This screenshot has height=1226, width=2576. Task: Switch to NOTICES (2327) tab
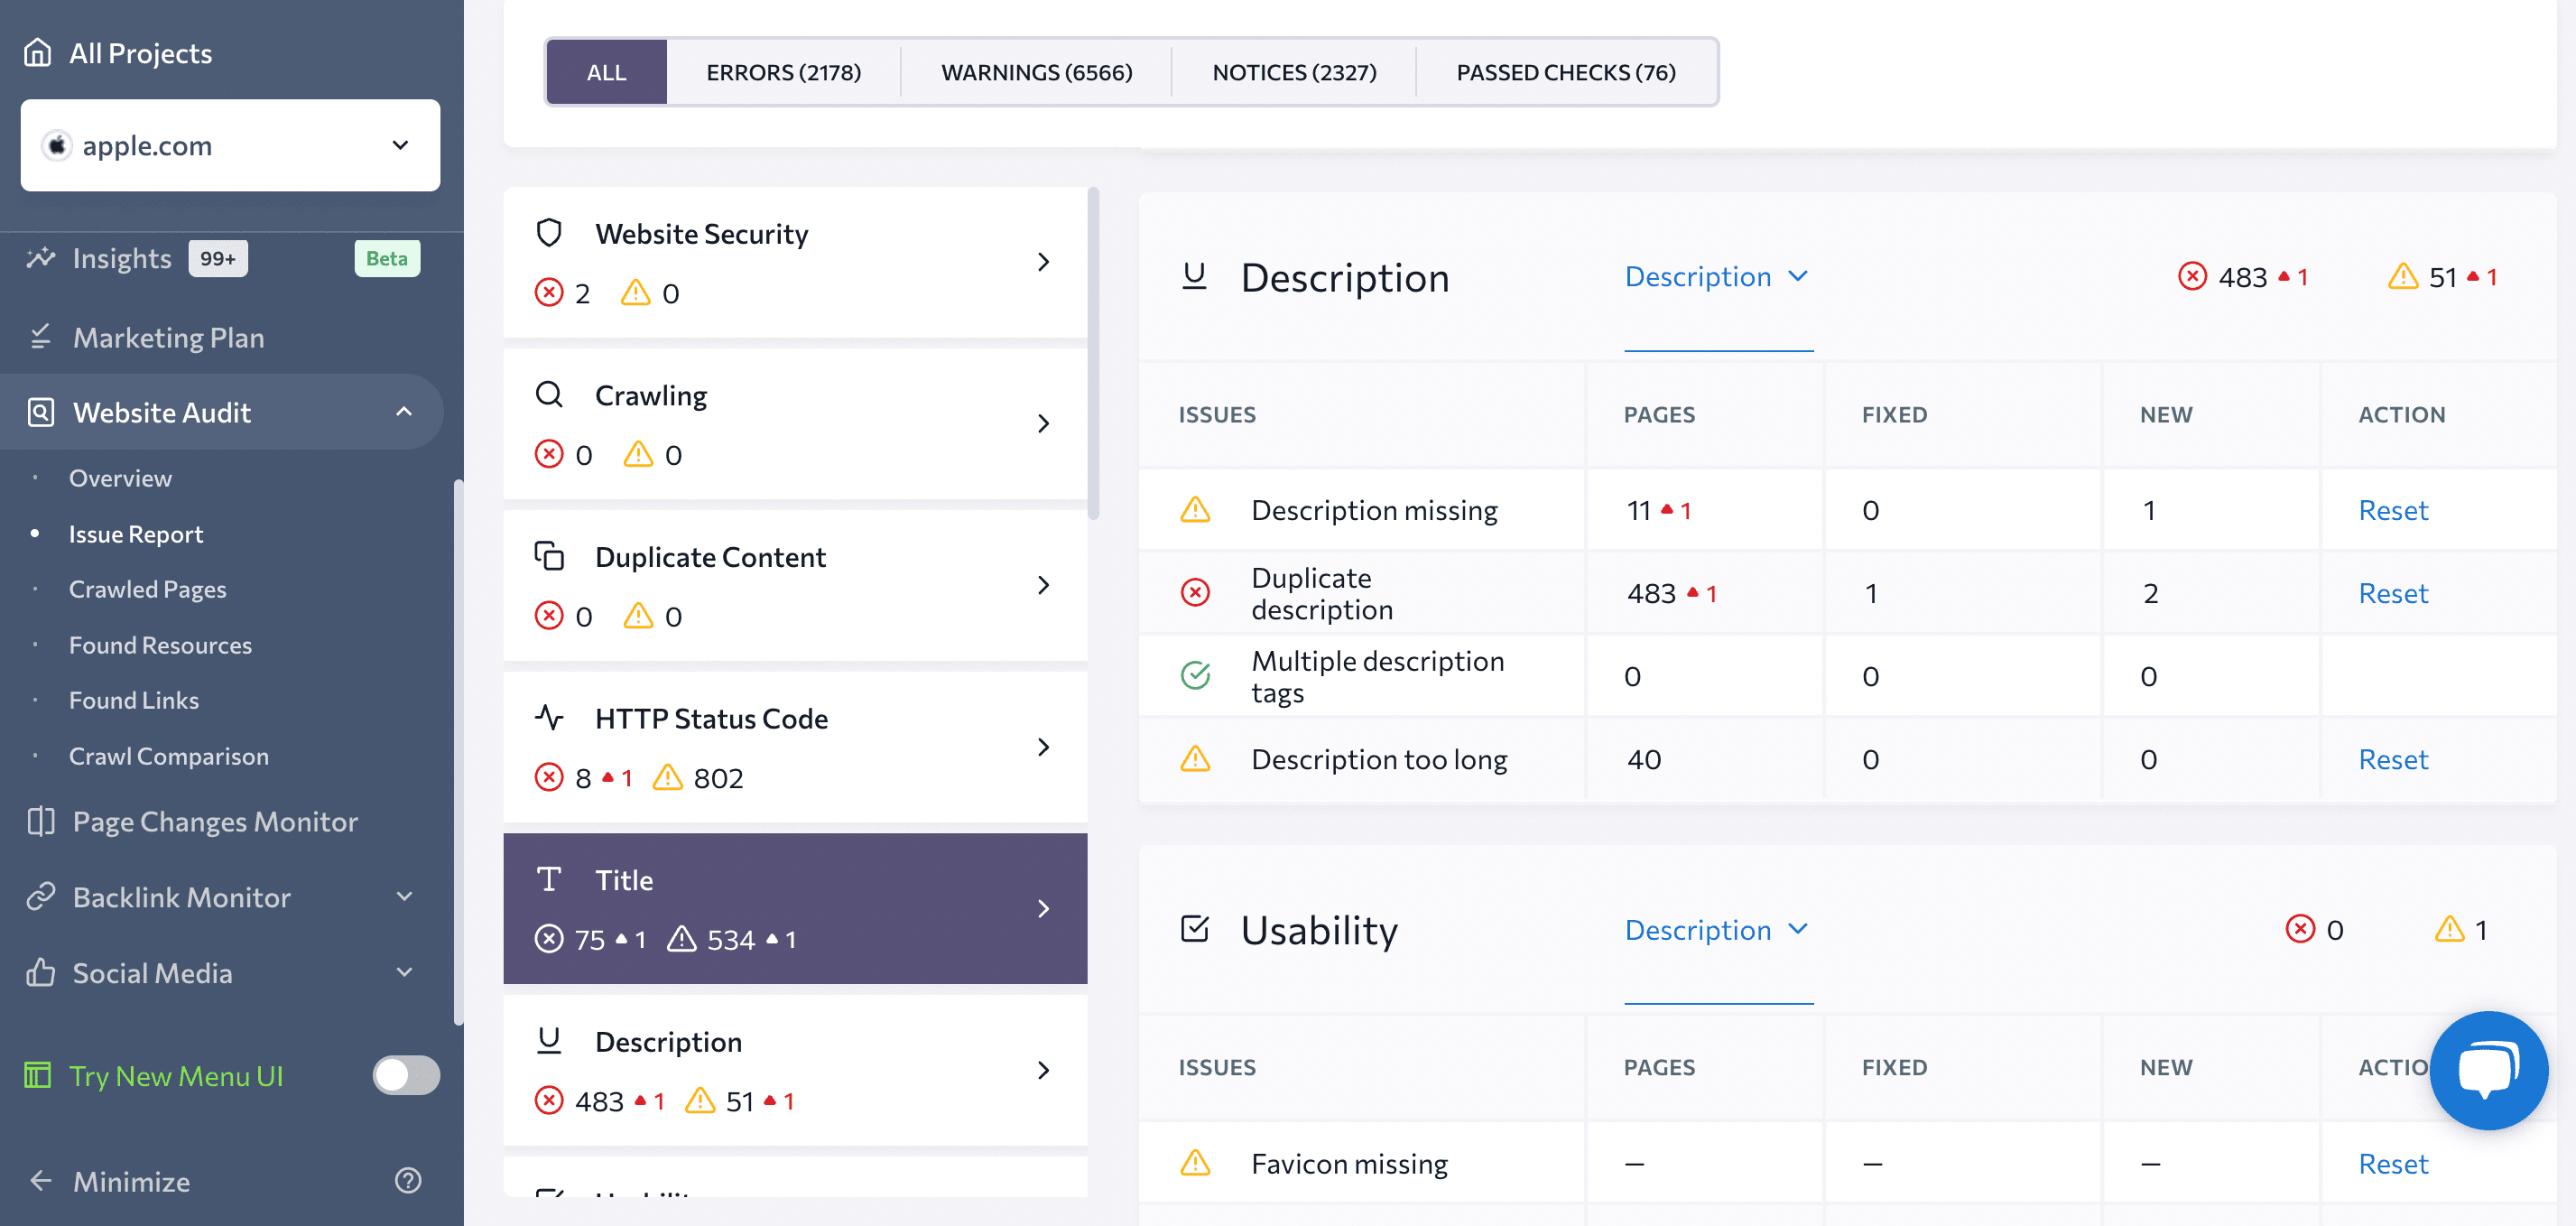click(x=1294, y=72)
